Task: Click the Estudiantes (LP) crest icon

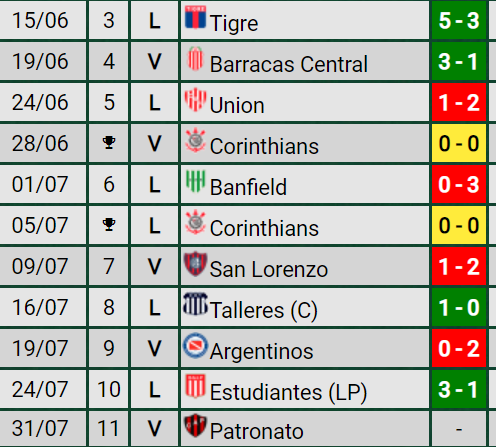Action: point(195,386)
